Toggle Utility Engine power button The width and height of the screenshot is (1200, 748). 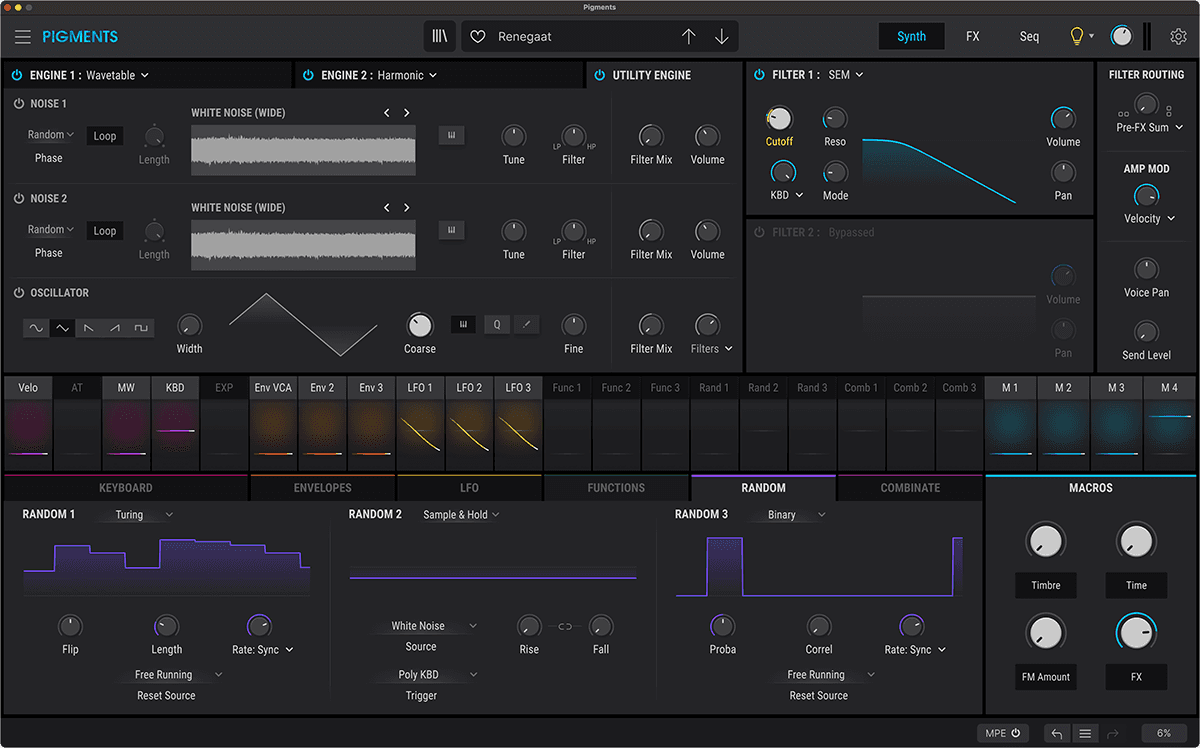pyautogui.click(x=600, y=75)
